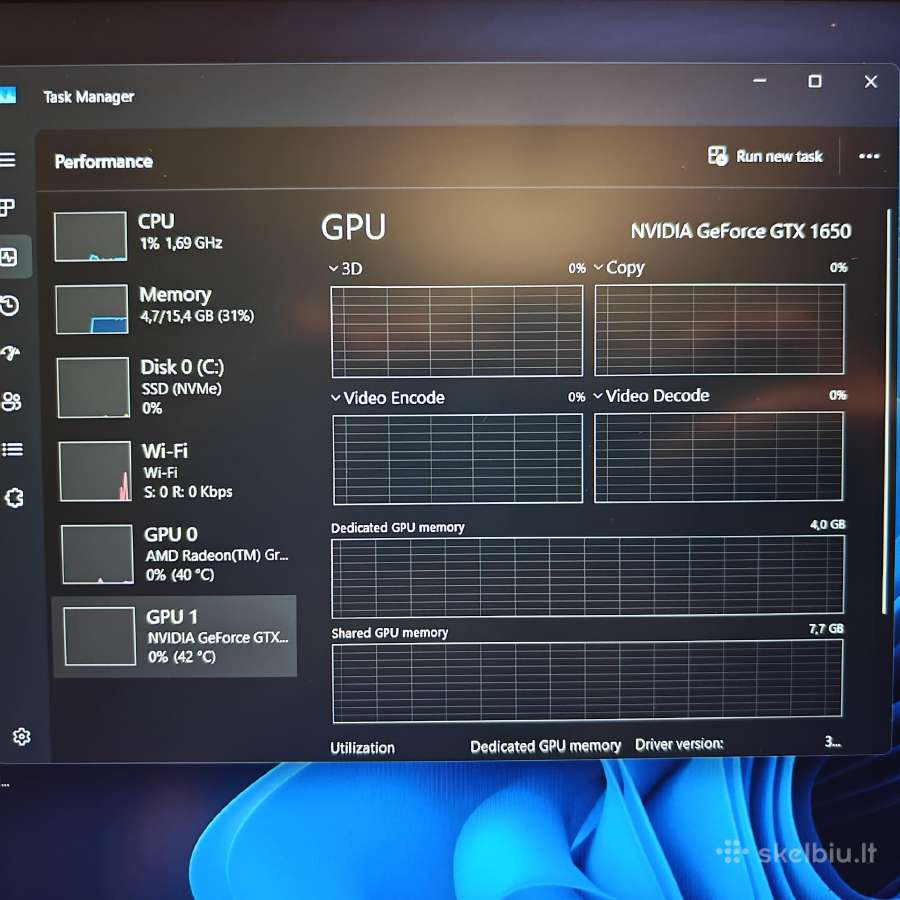Open the Copy engine dropdown
Viewport: 900px width, 900px height.
pyautogui.click(x=598, y=267)
